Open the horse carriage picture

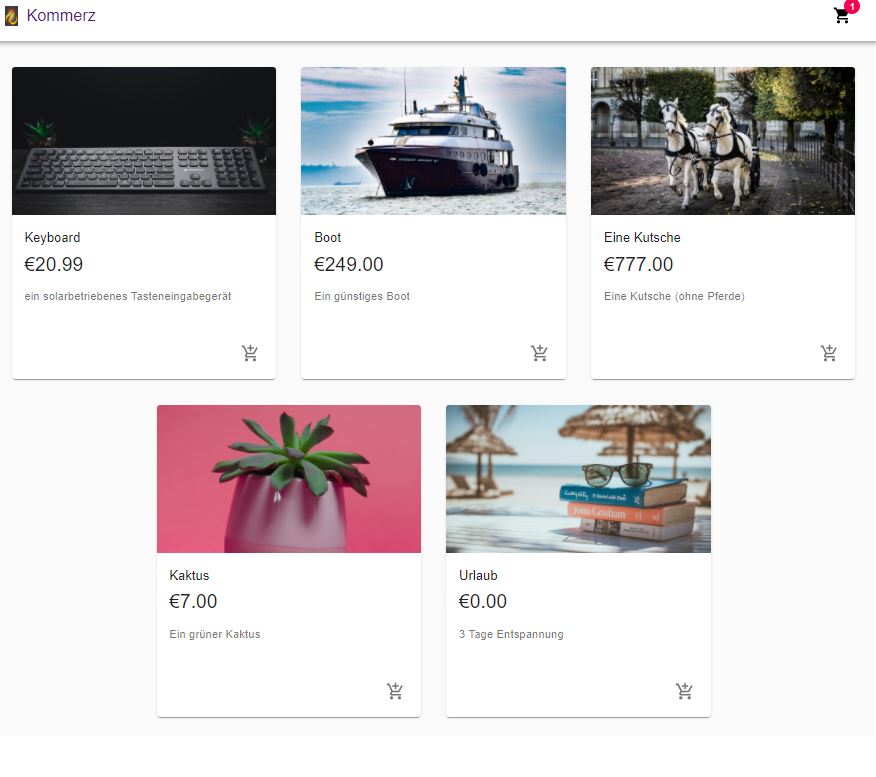[x=723, y=141]
